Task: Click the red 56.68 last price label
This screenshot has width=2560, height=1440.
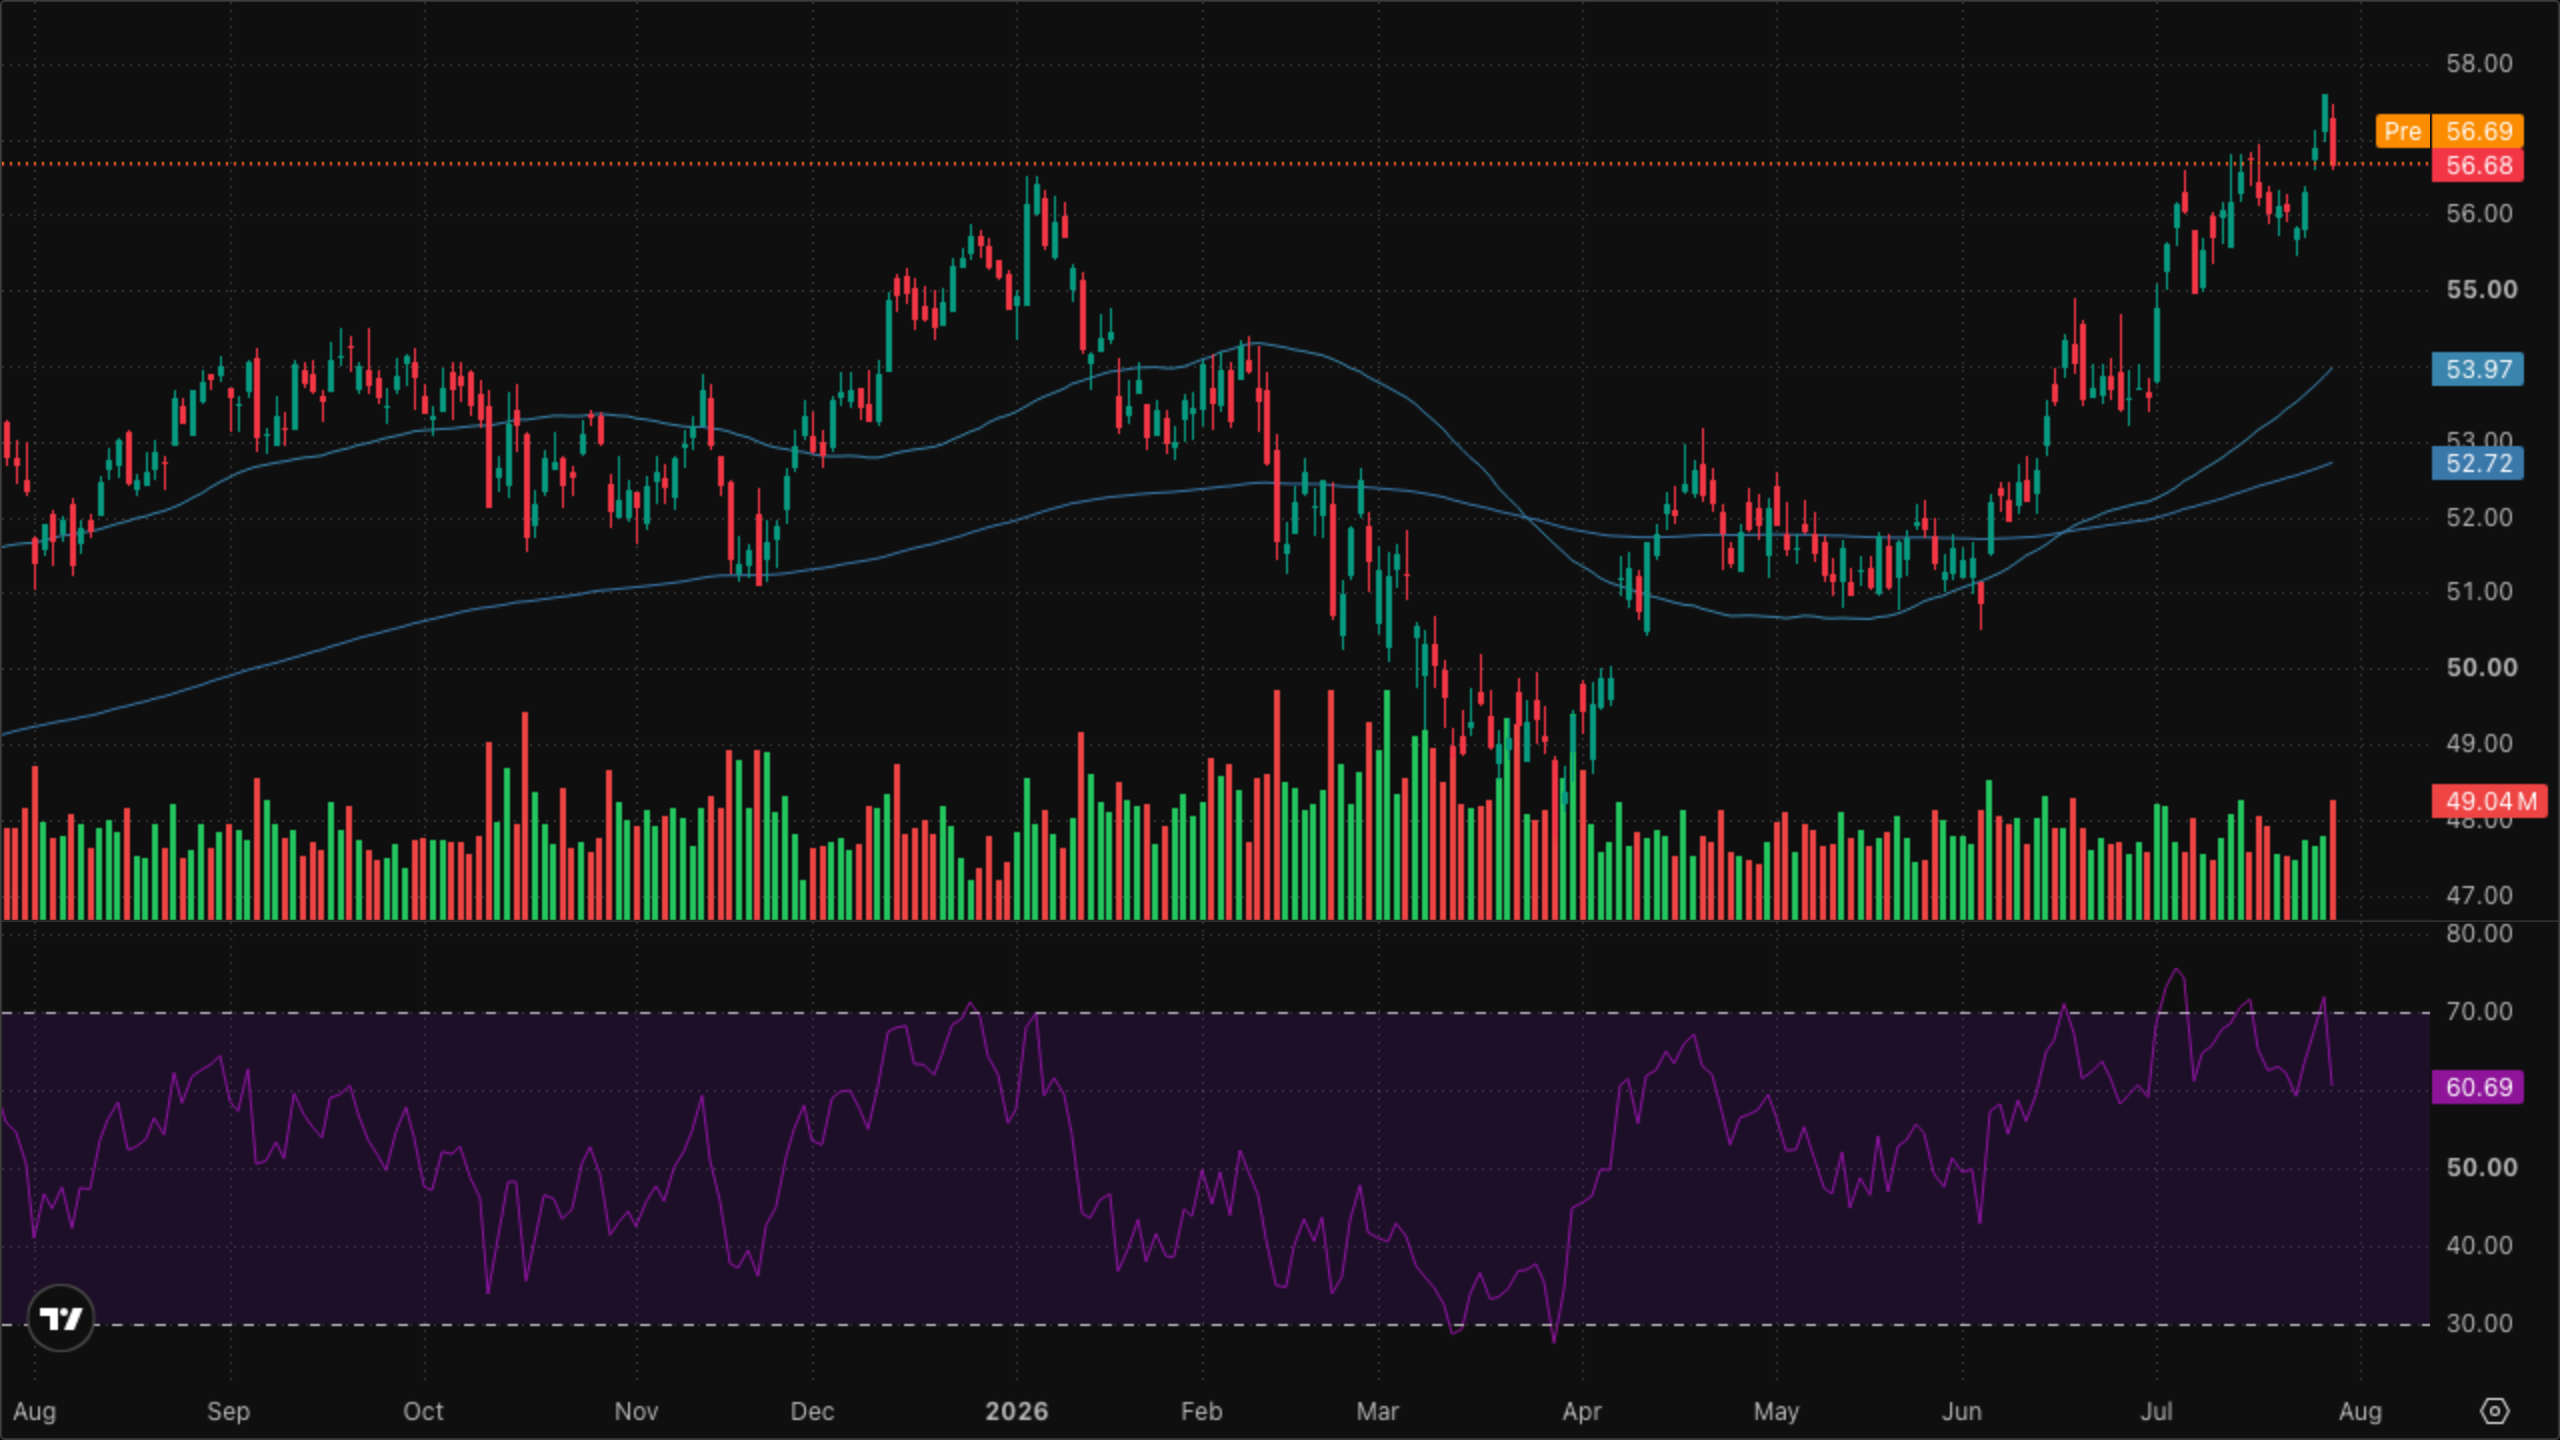Action: click(x=2478, y=165)
